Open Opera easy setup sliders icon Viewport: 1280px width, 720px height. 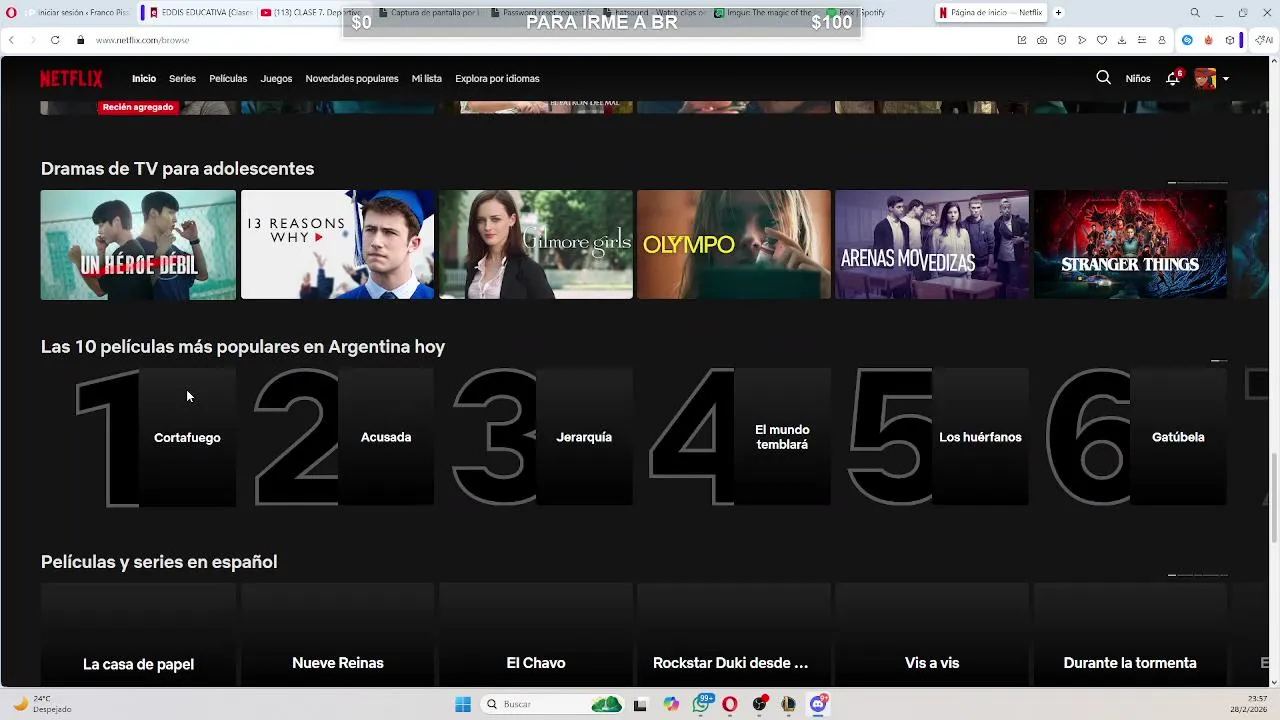click(x=1142, y=40)
